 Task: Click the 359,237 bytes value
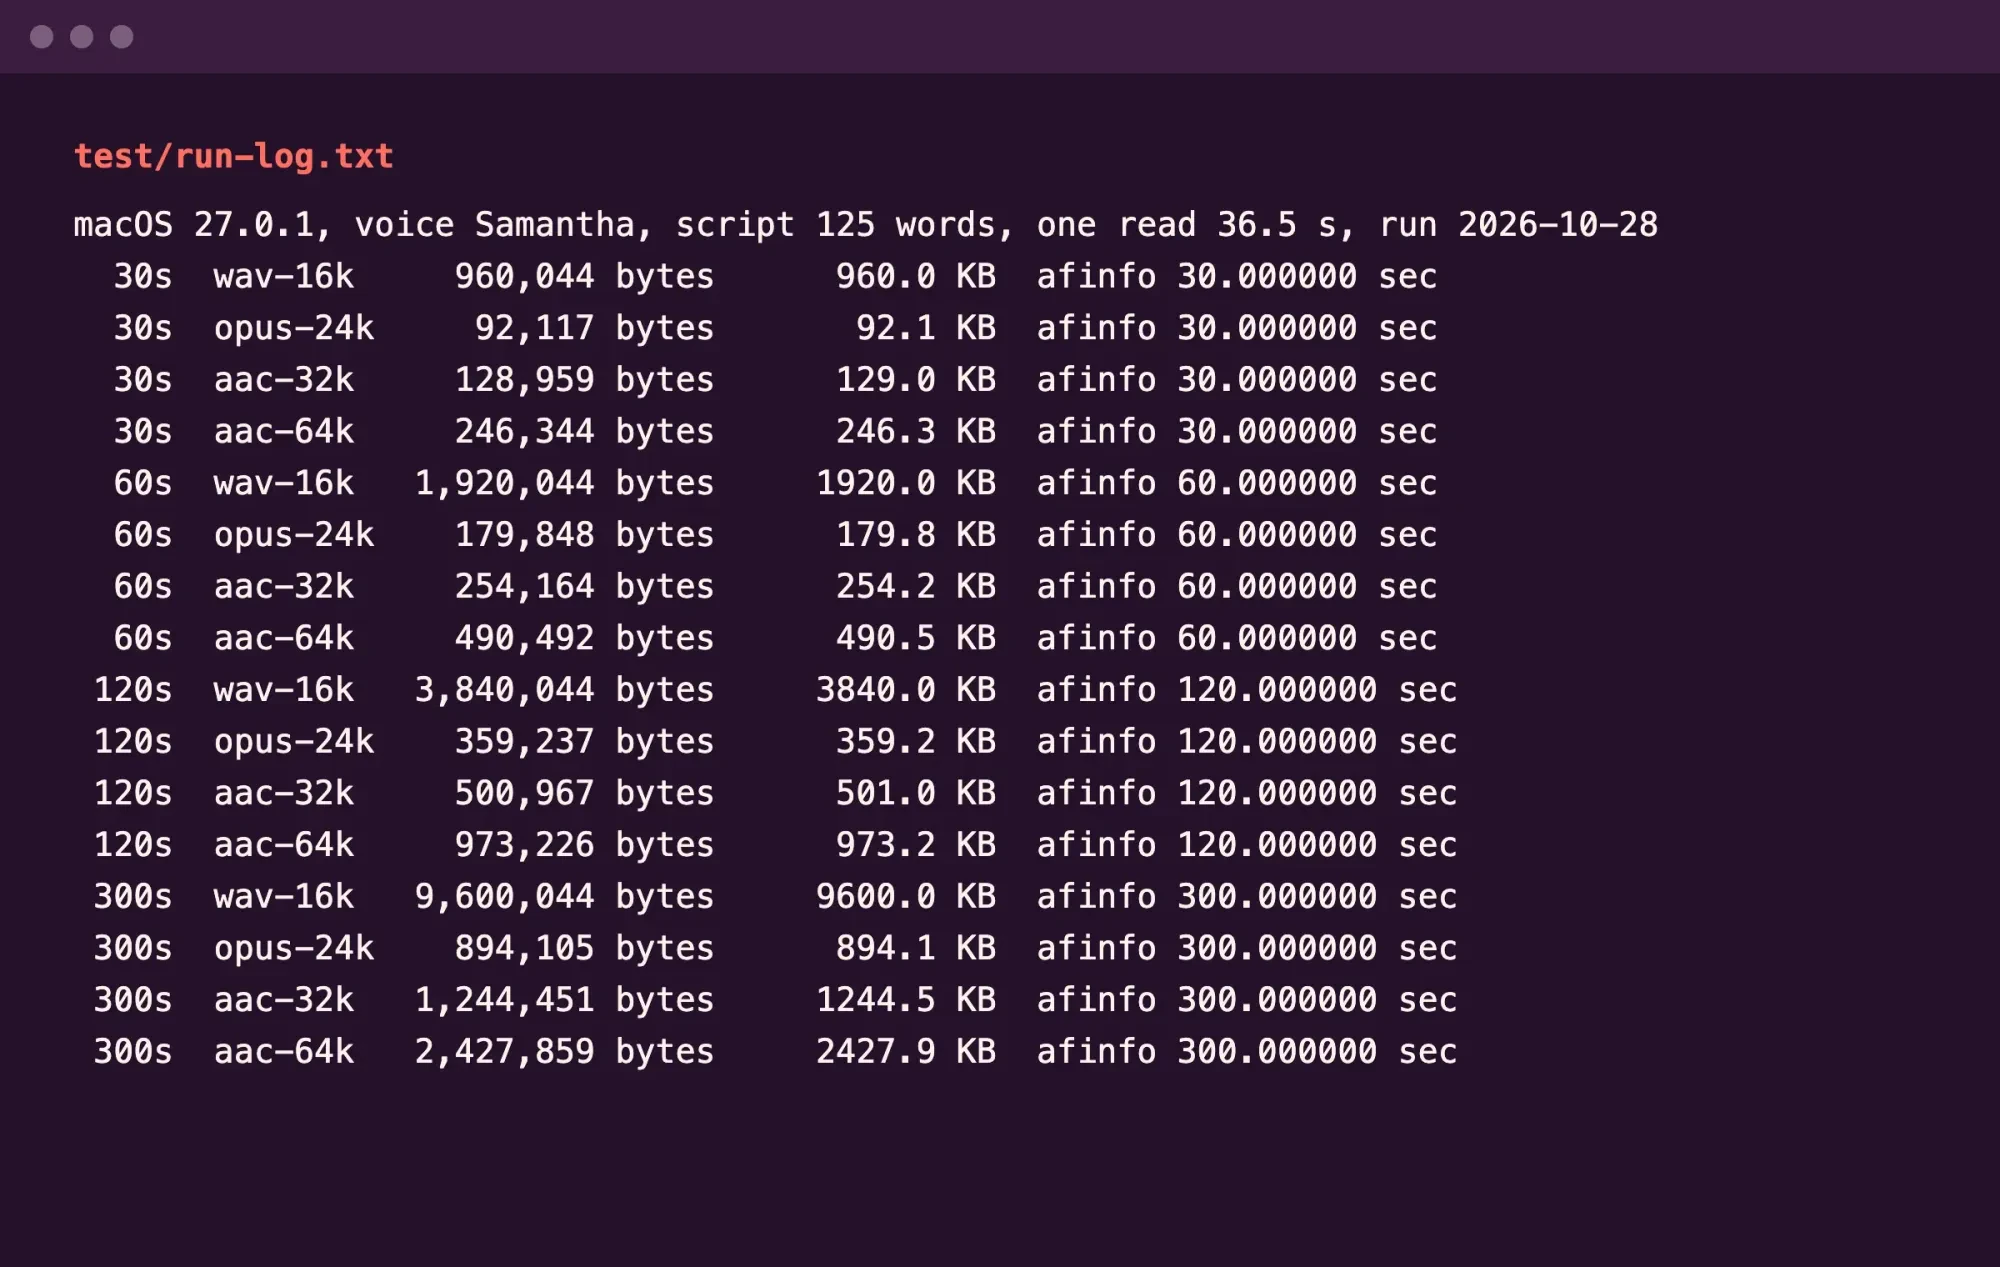[x=585, y=742]
